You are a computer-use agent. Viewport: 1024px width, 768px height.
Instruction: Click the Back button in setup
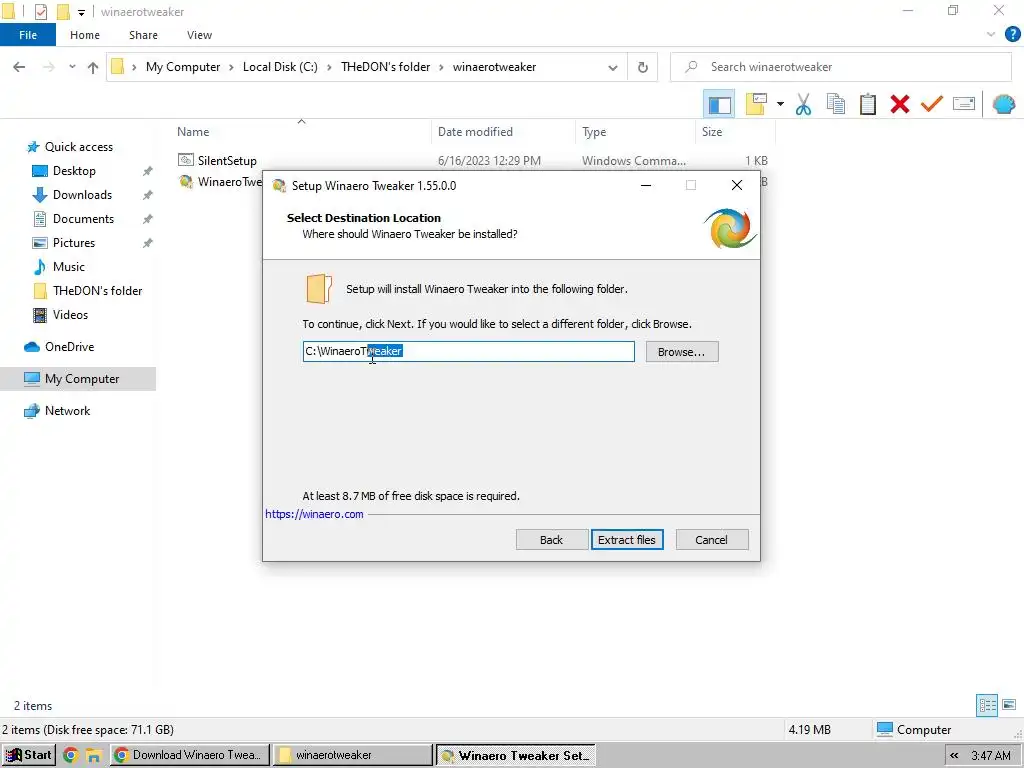(x=551, y=539)
